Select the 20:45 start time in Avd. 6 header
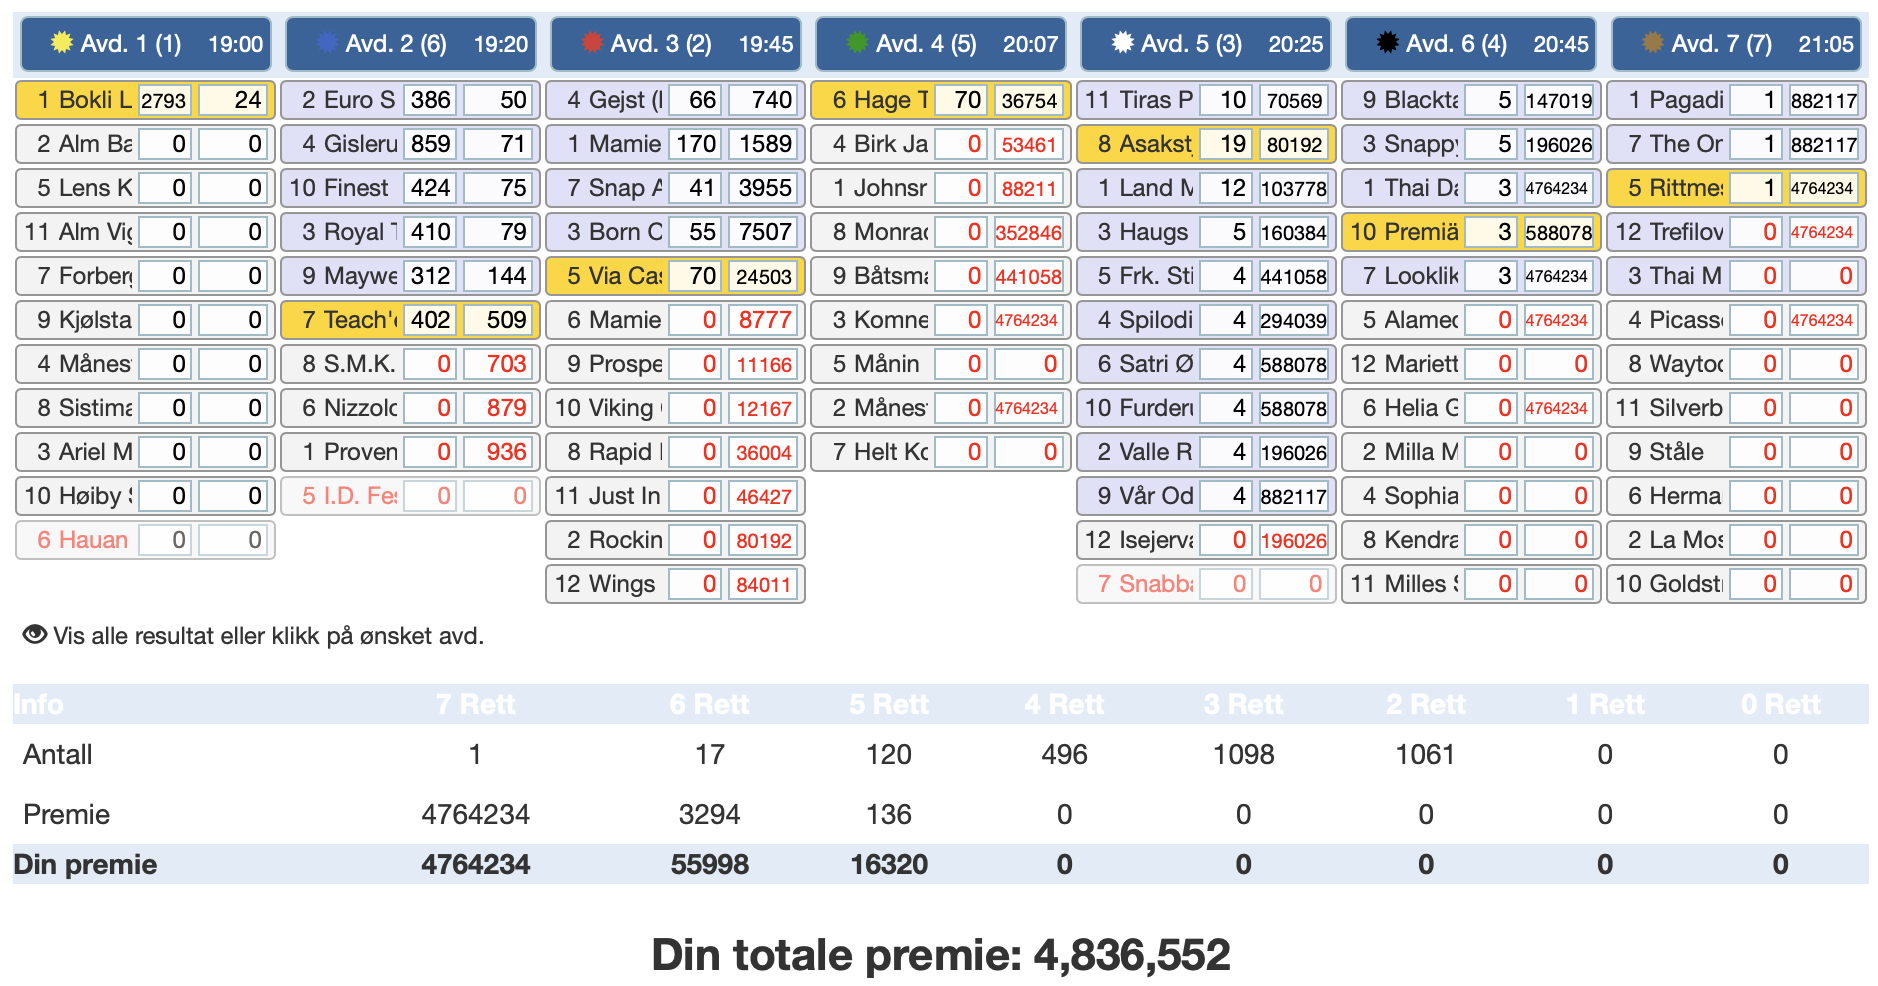Viewport: 1878px width, 986px height. click(x=1560, y=44)
